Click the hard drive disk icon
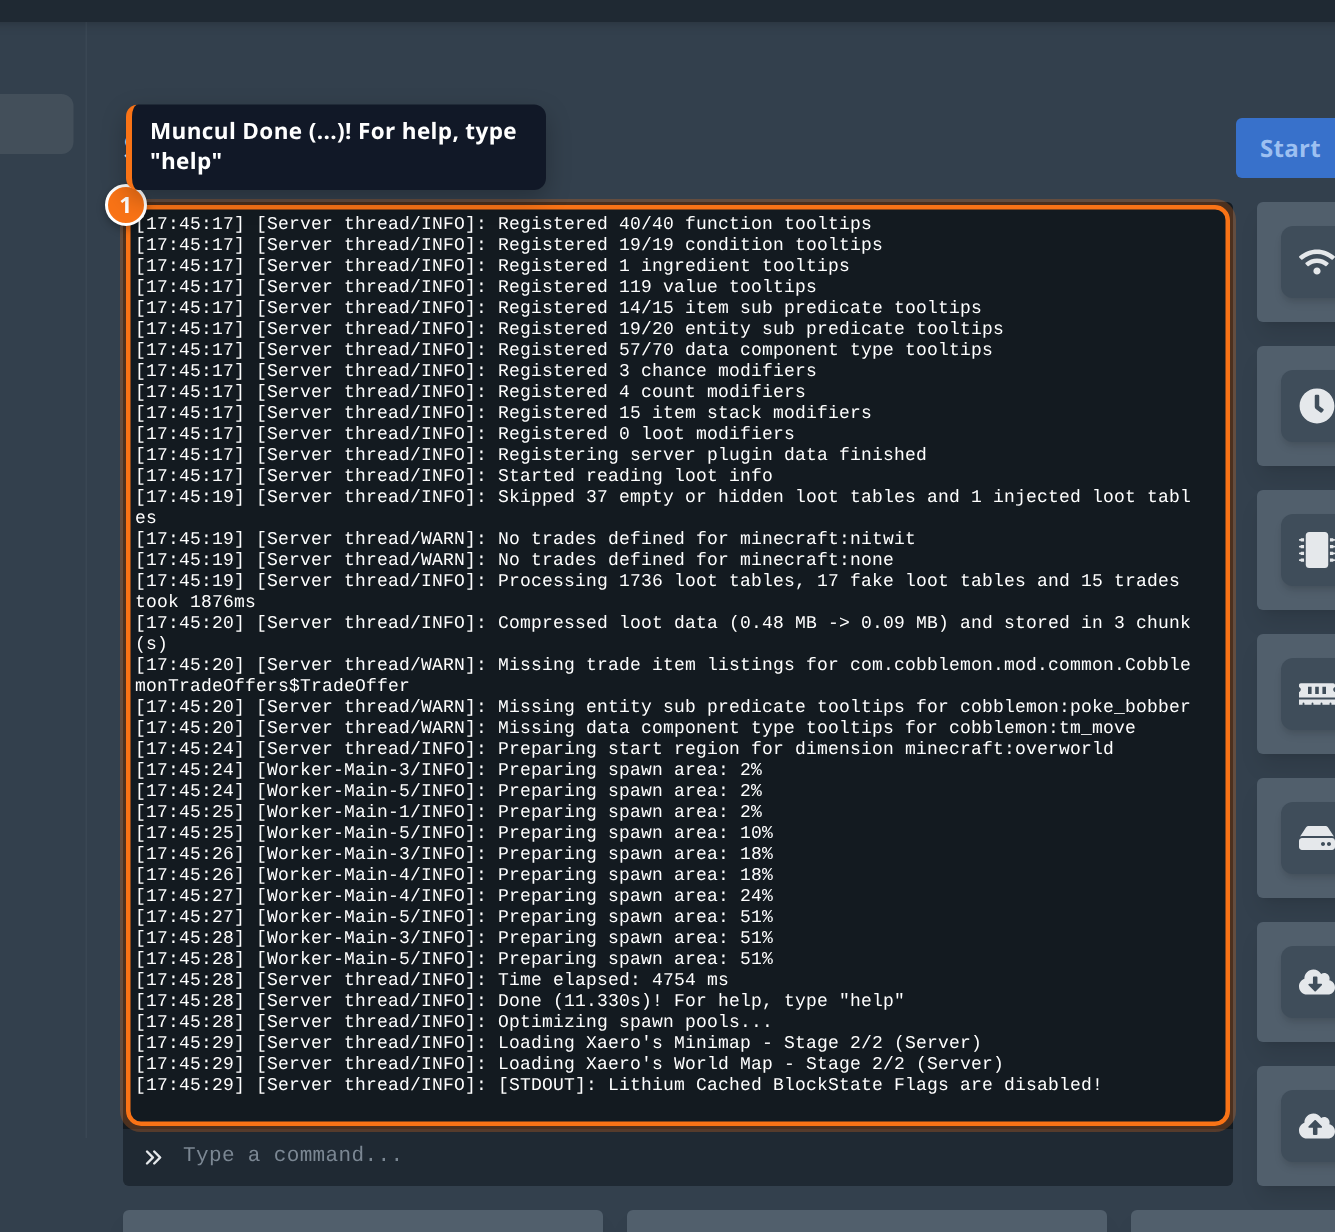Screen dimensions: 1335x1232 click(x=1316, y=838)
